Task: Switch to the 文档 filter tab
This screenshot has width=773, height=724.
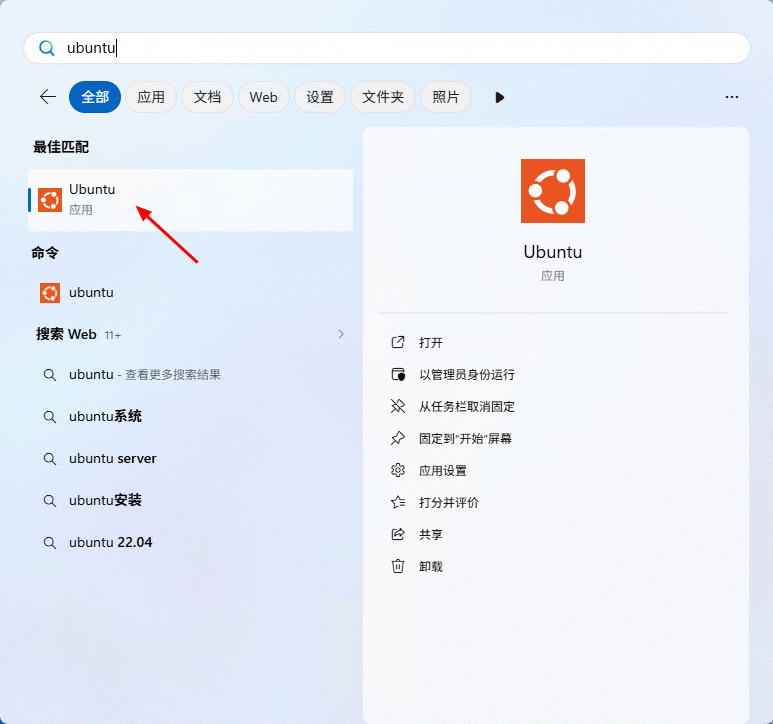Action: pyautogui.click(x=207, y=97)
